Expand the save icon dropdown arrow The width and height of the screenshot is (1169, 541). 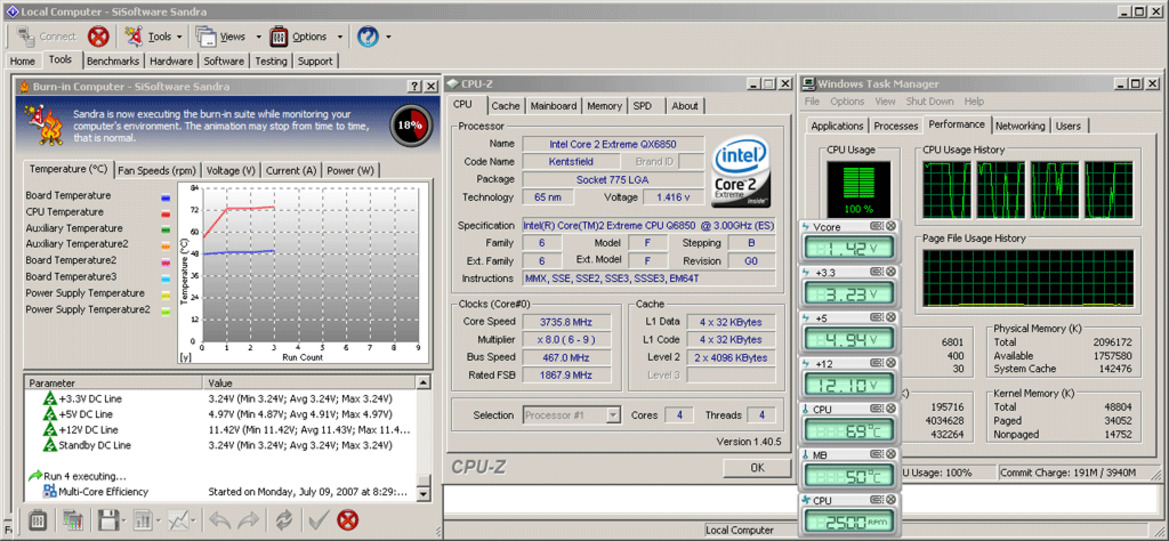(124, 521)
